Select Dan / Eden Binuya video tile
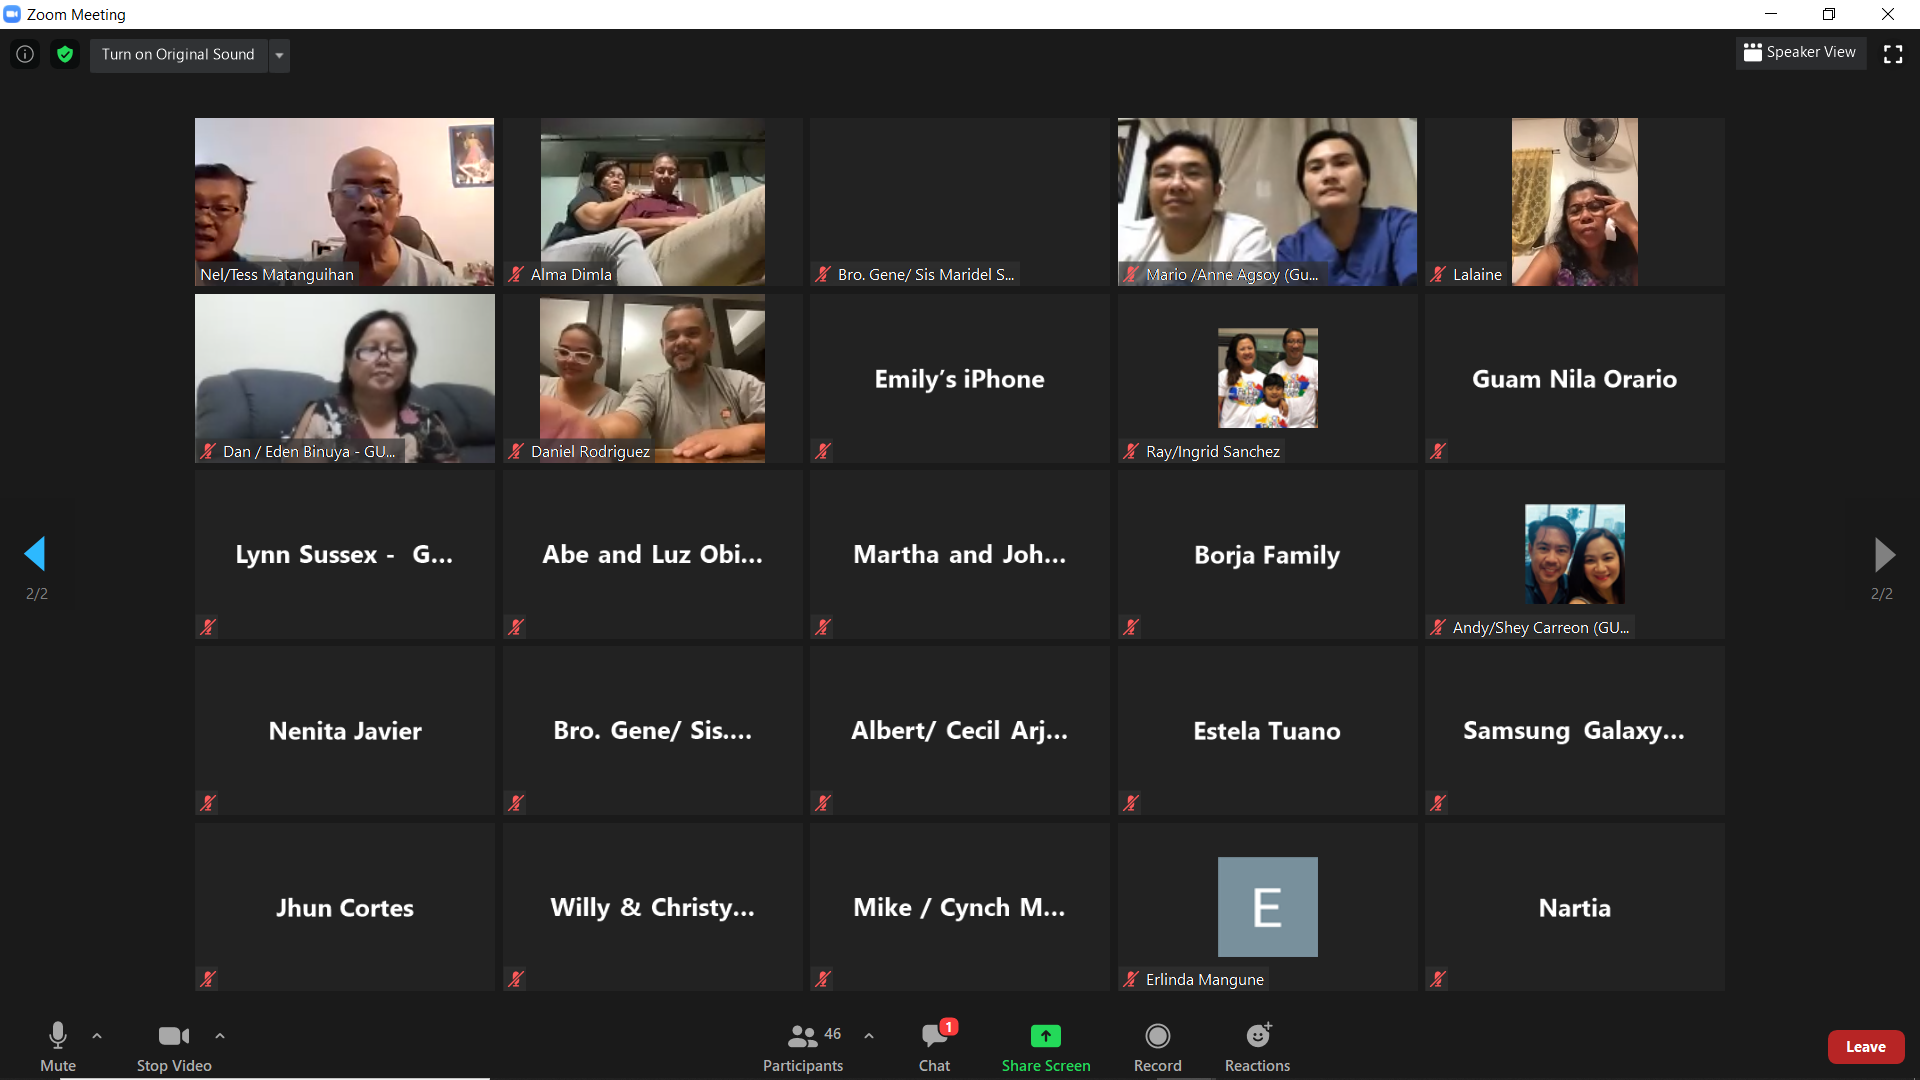 pos(344,378)
